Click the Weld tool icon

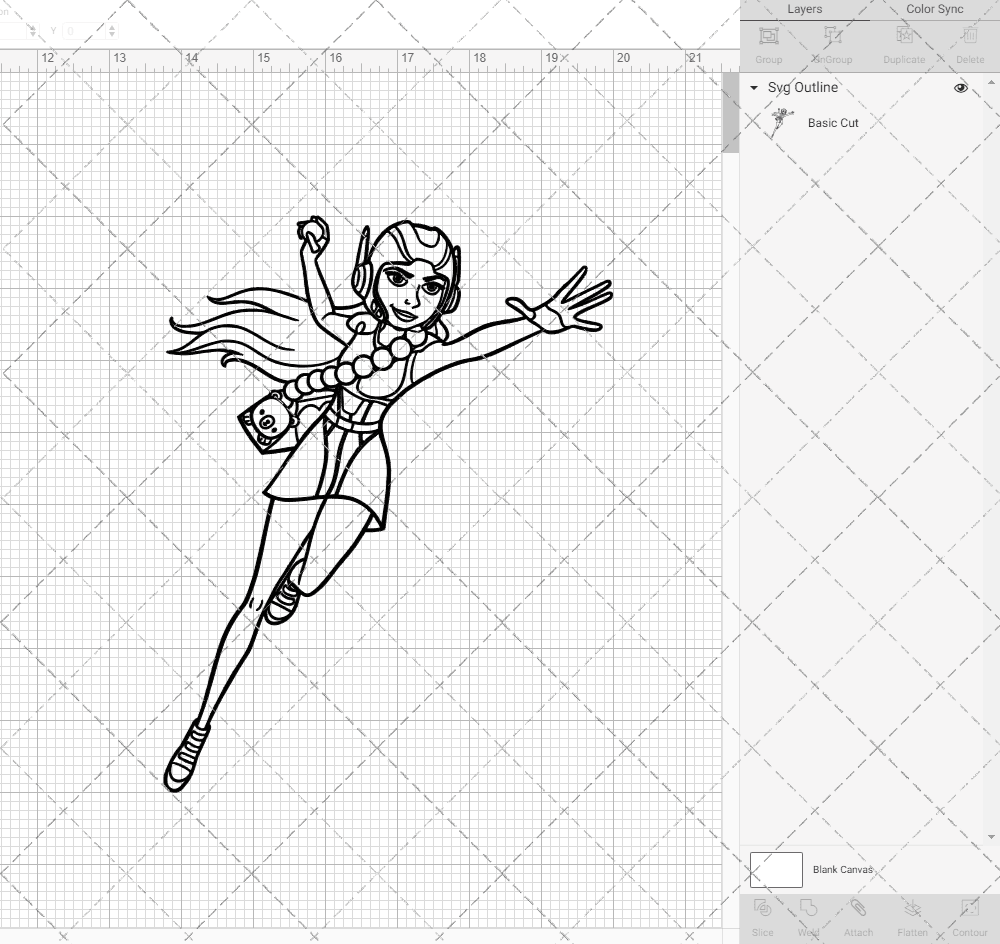pos(808,908)
